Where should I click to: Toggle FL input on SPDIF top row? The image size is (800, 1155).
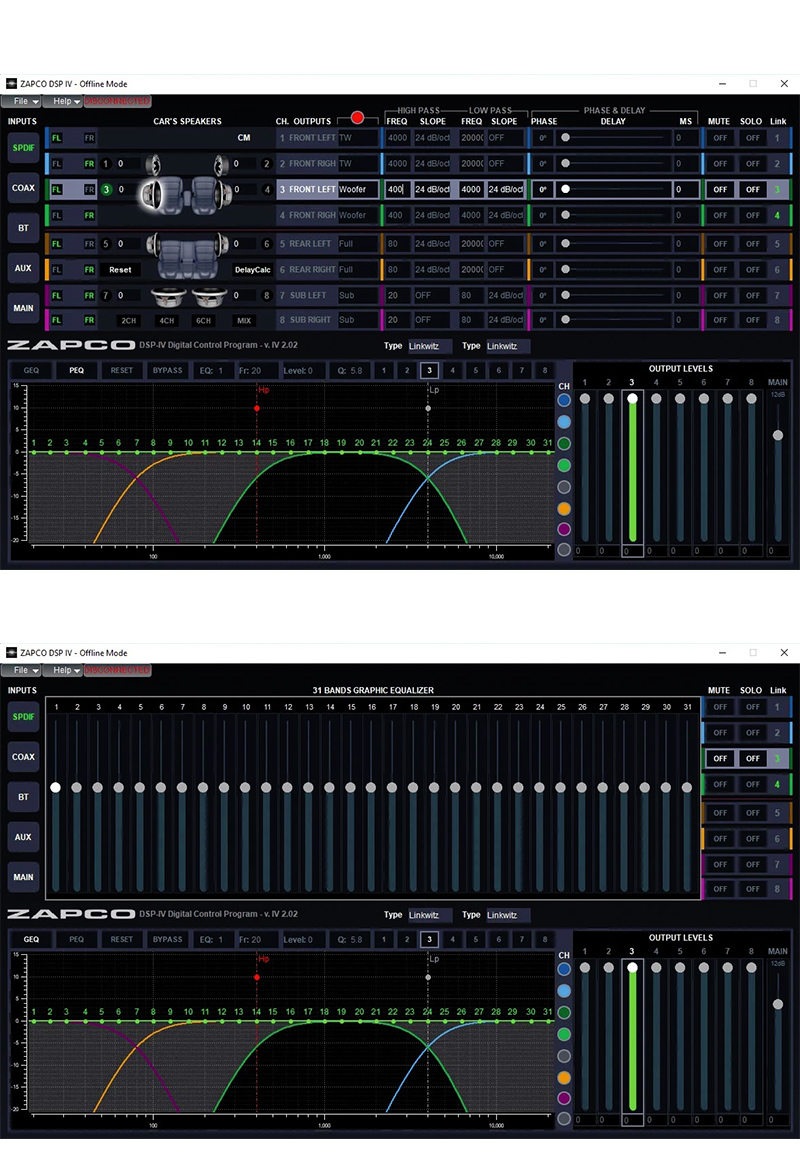tap(57, 138)
